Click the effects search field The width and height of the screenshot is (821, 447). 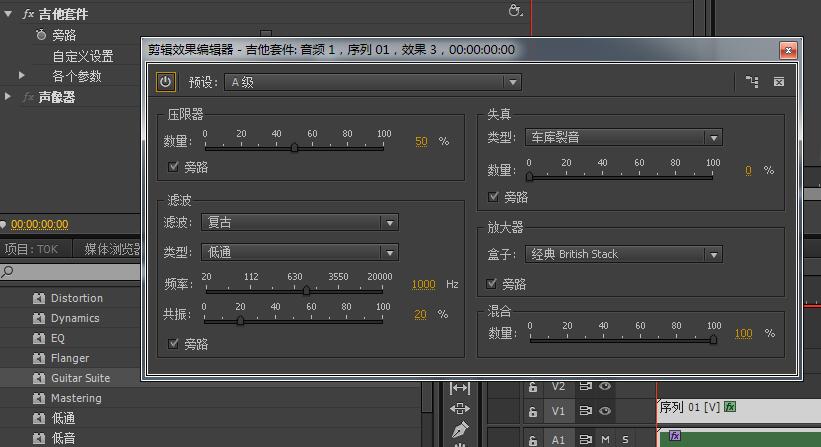pyautogui.click(x=70, y=272)
